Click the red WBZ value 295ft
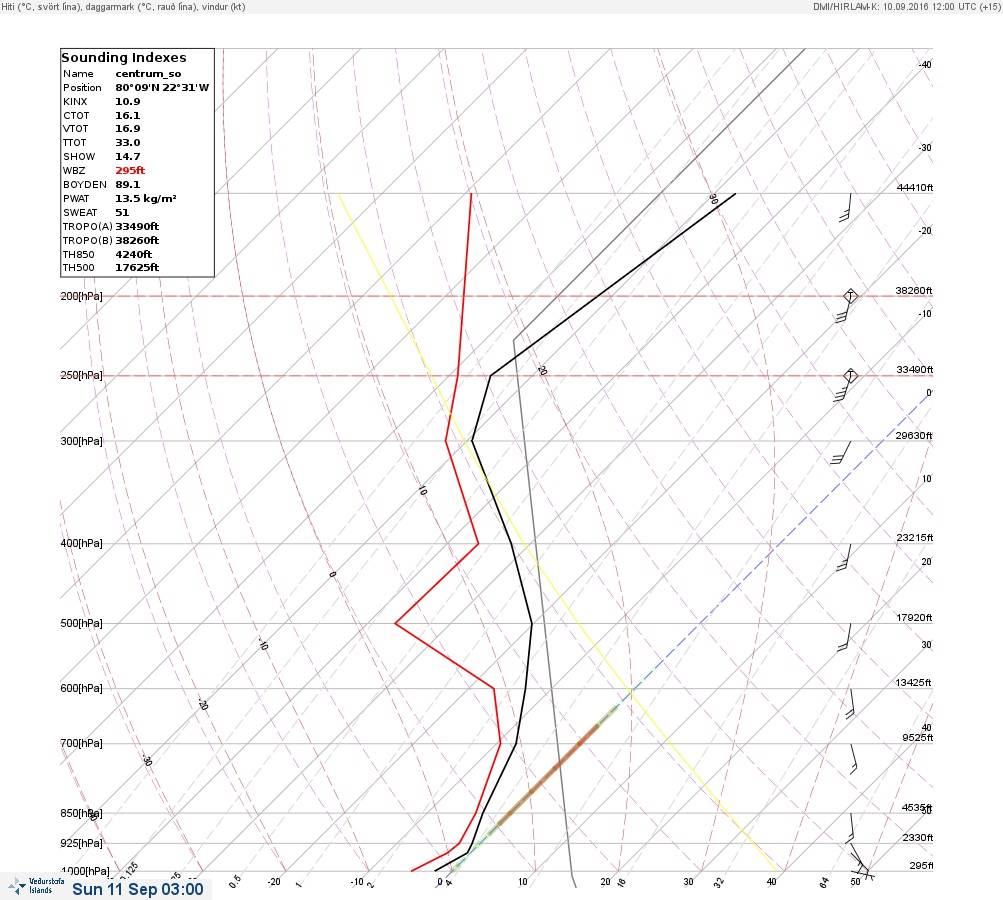Screen dimensions: 1003x900 tap(130, 170)
